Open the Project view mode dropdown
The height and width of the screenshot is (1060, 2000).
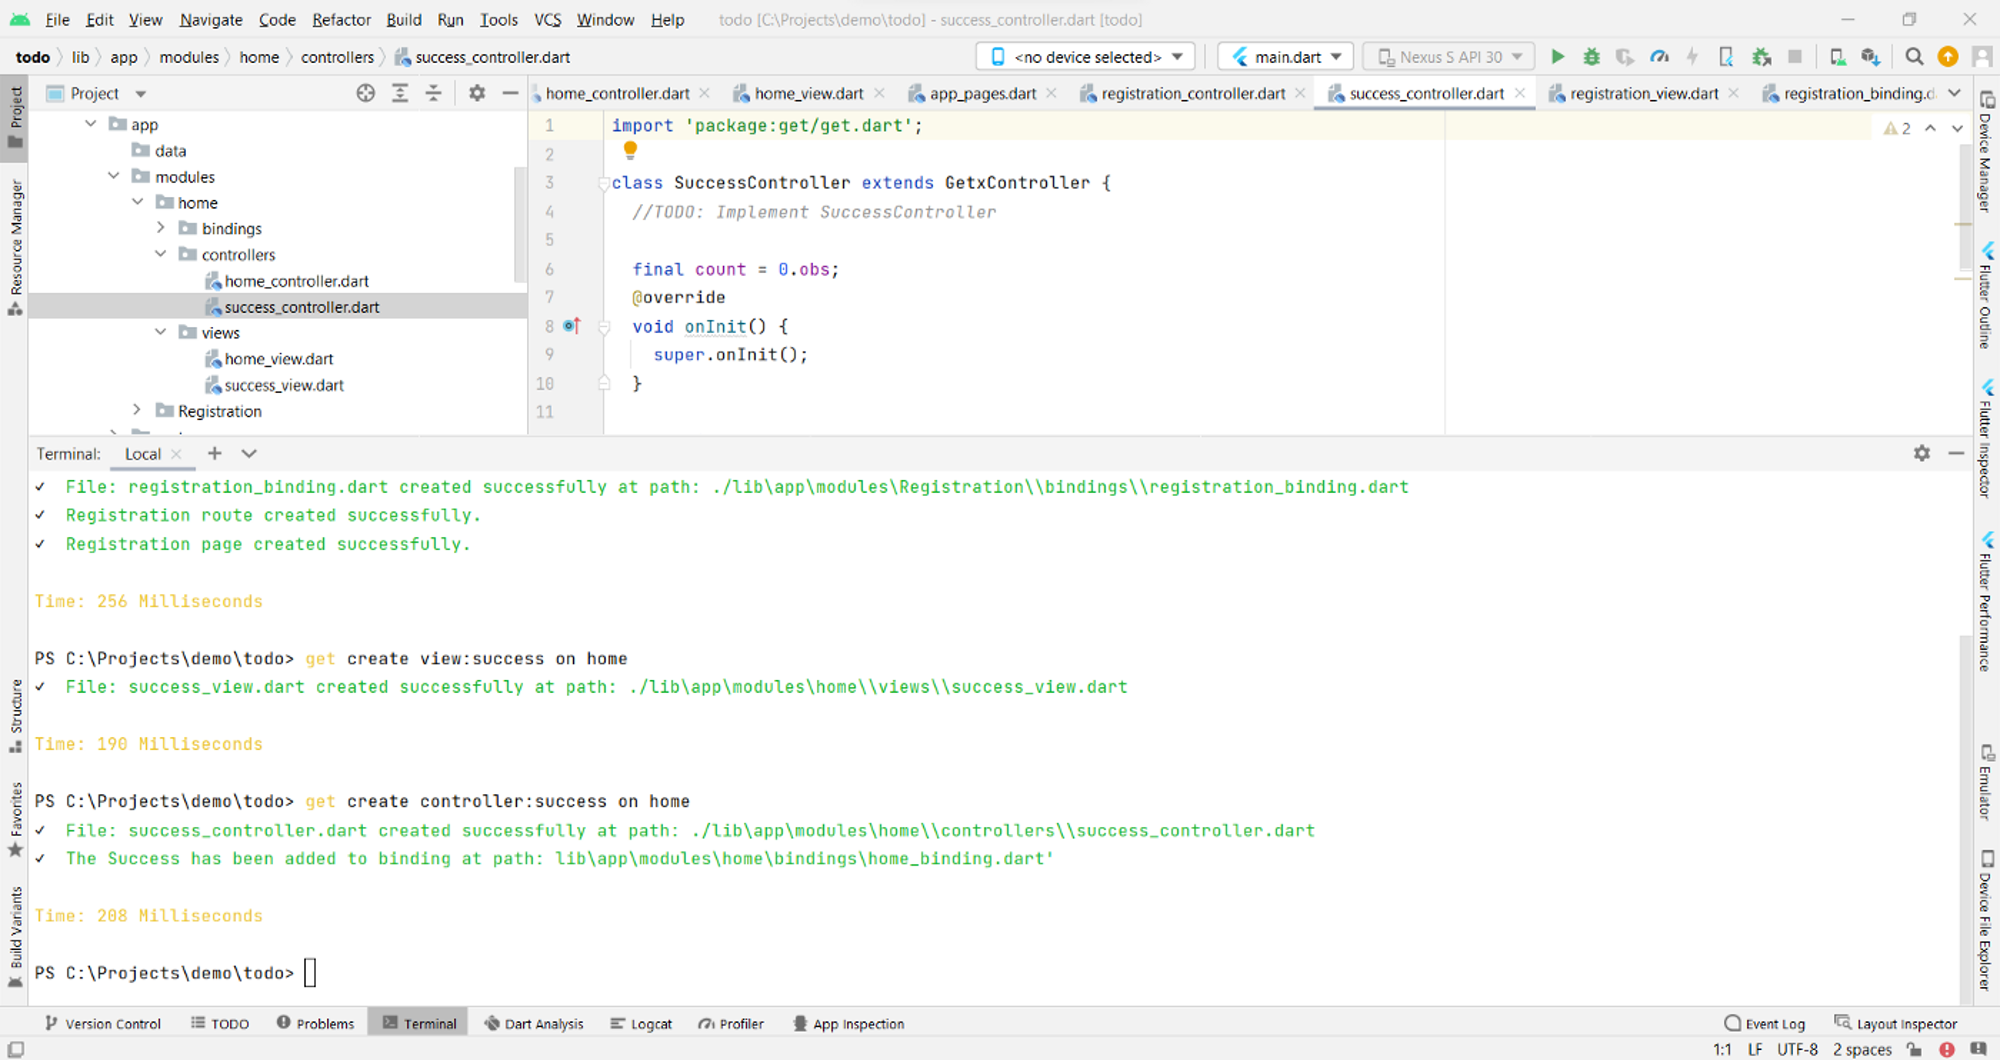coord(97,93)
